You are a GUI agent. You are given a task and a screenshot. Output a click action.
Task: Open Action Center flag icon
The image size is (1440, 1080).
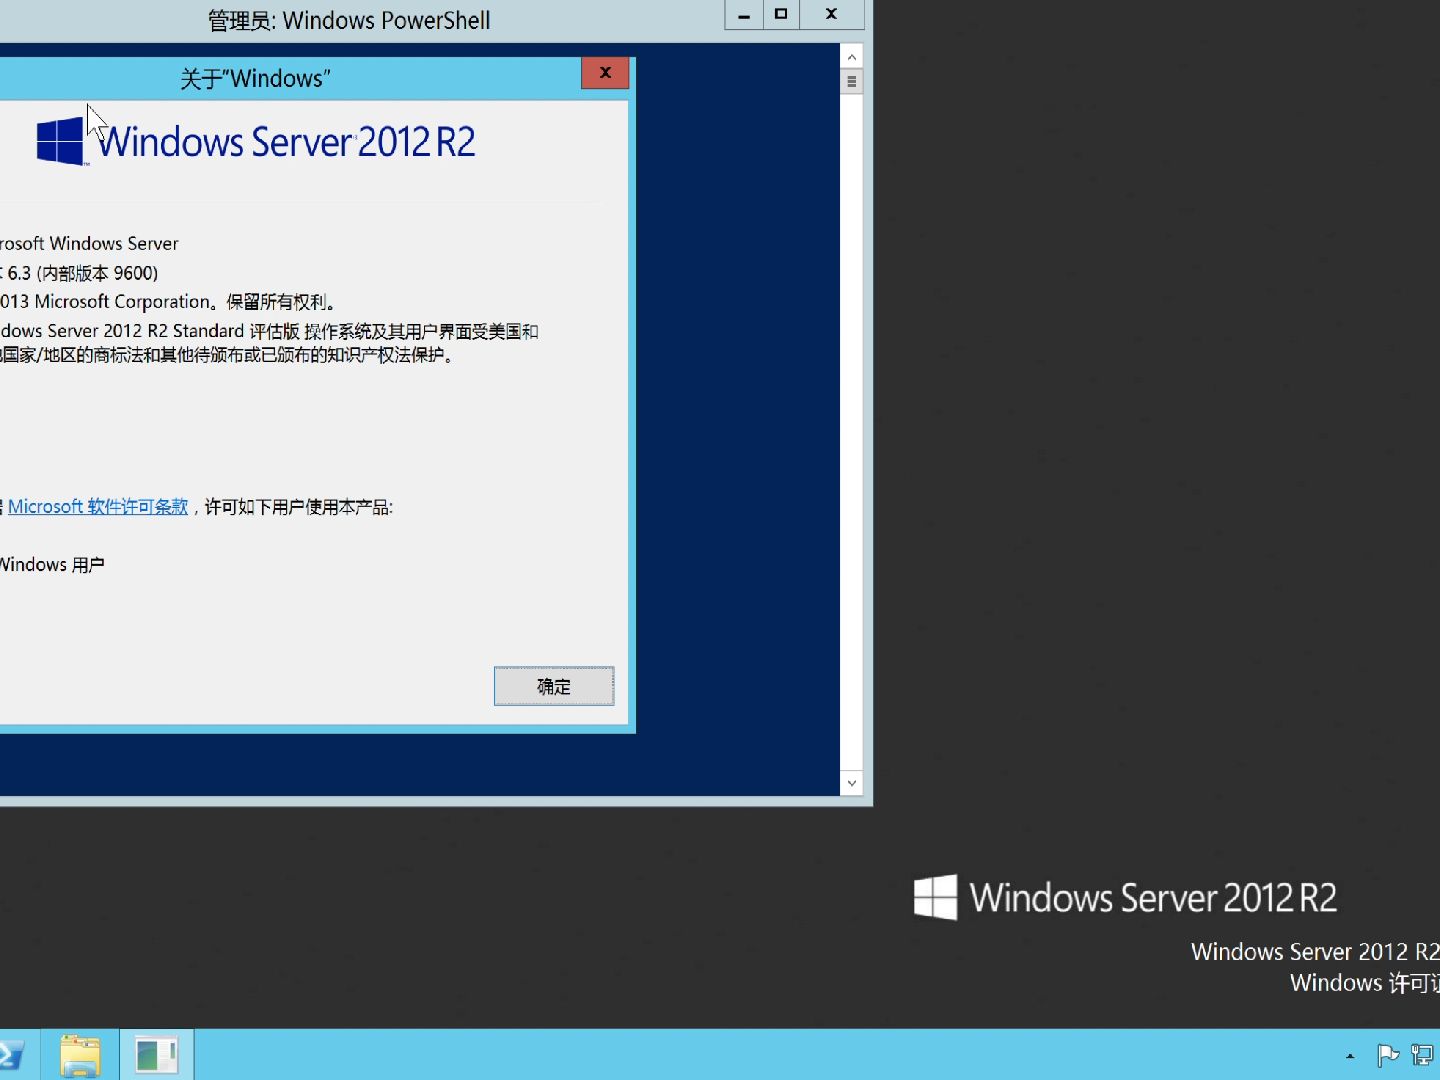point(1388,1055)
